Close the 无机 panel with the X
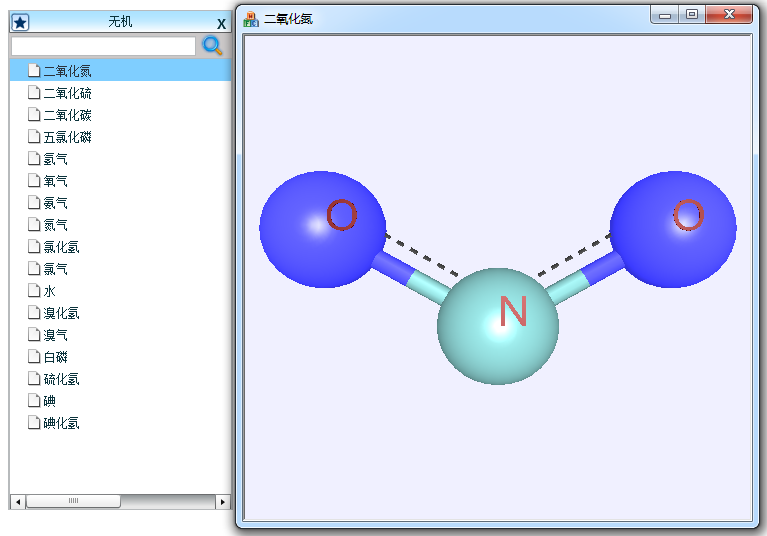 (221, 23)
